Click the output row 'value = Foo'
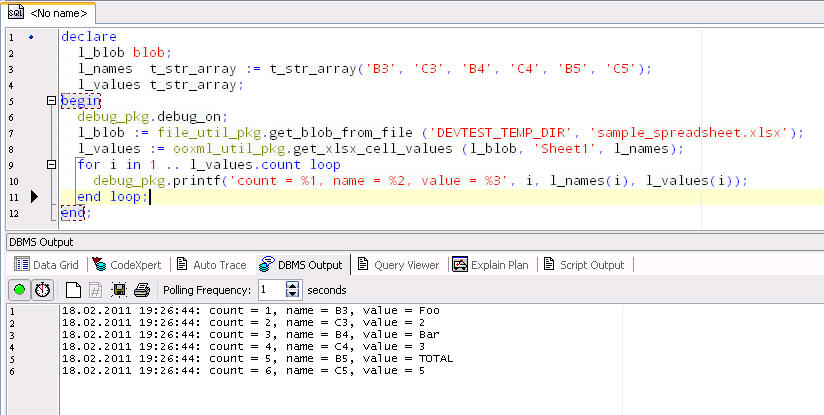Image resolution: width=824 pixels, height=415 pixels. click(x=401, y=310)
